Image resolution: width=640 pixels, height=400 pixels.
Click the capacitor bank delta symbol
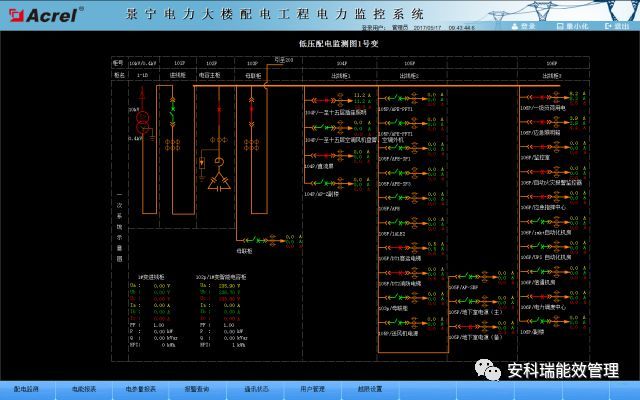217,183
